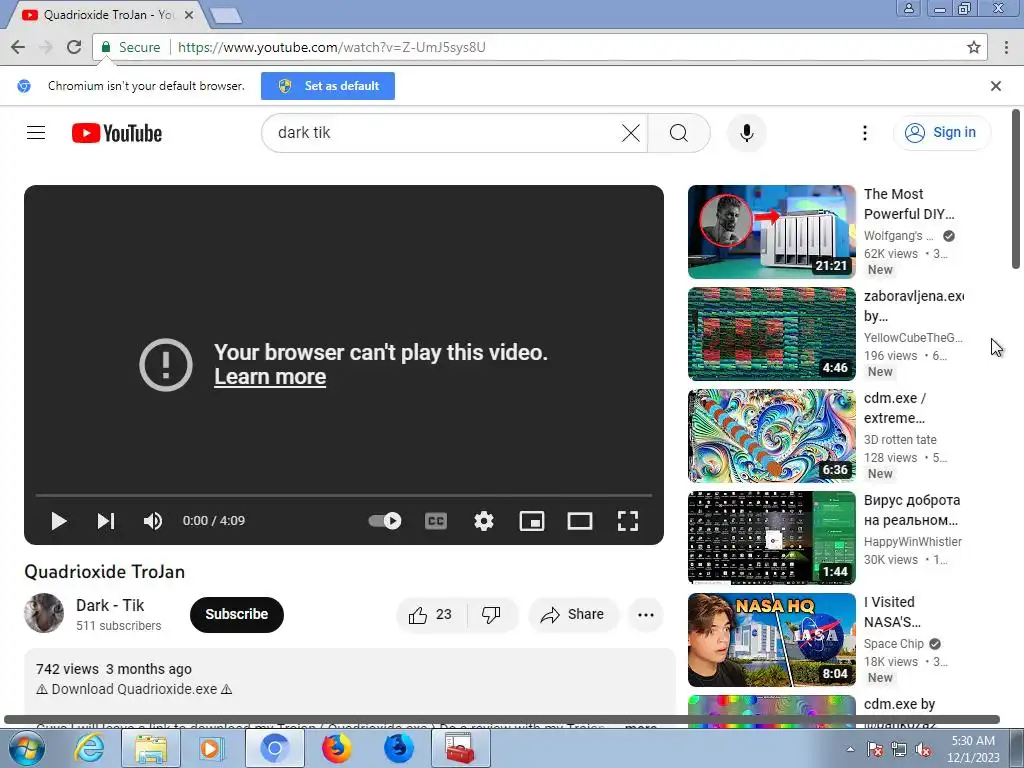Image resolution: width=1024 pixels, height=768 pixels.
Task: Open the Вирус доброта video title
Action: coord(912,510)
